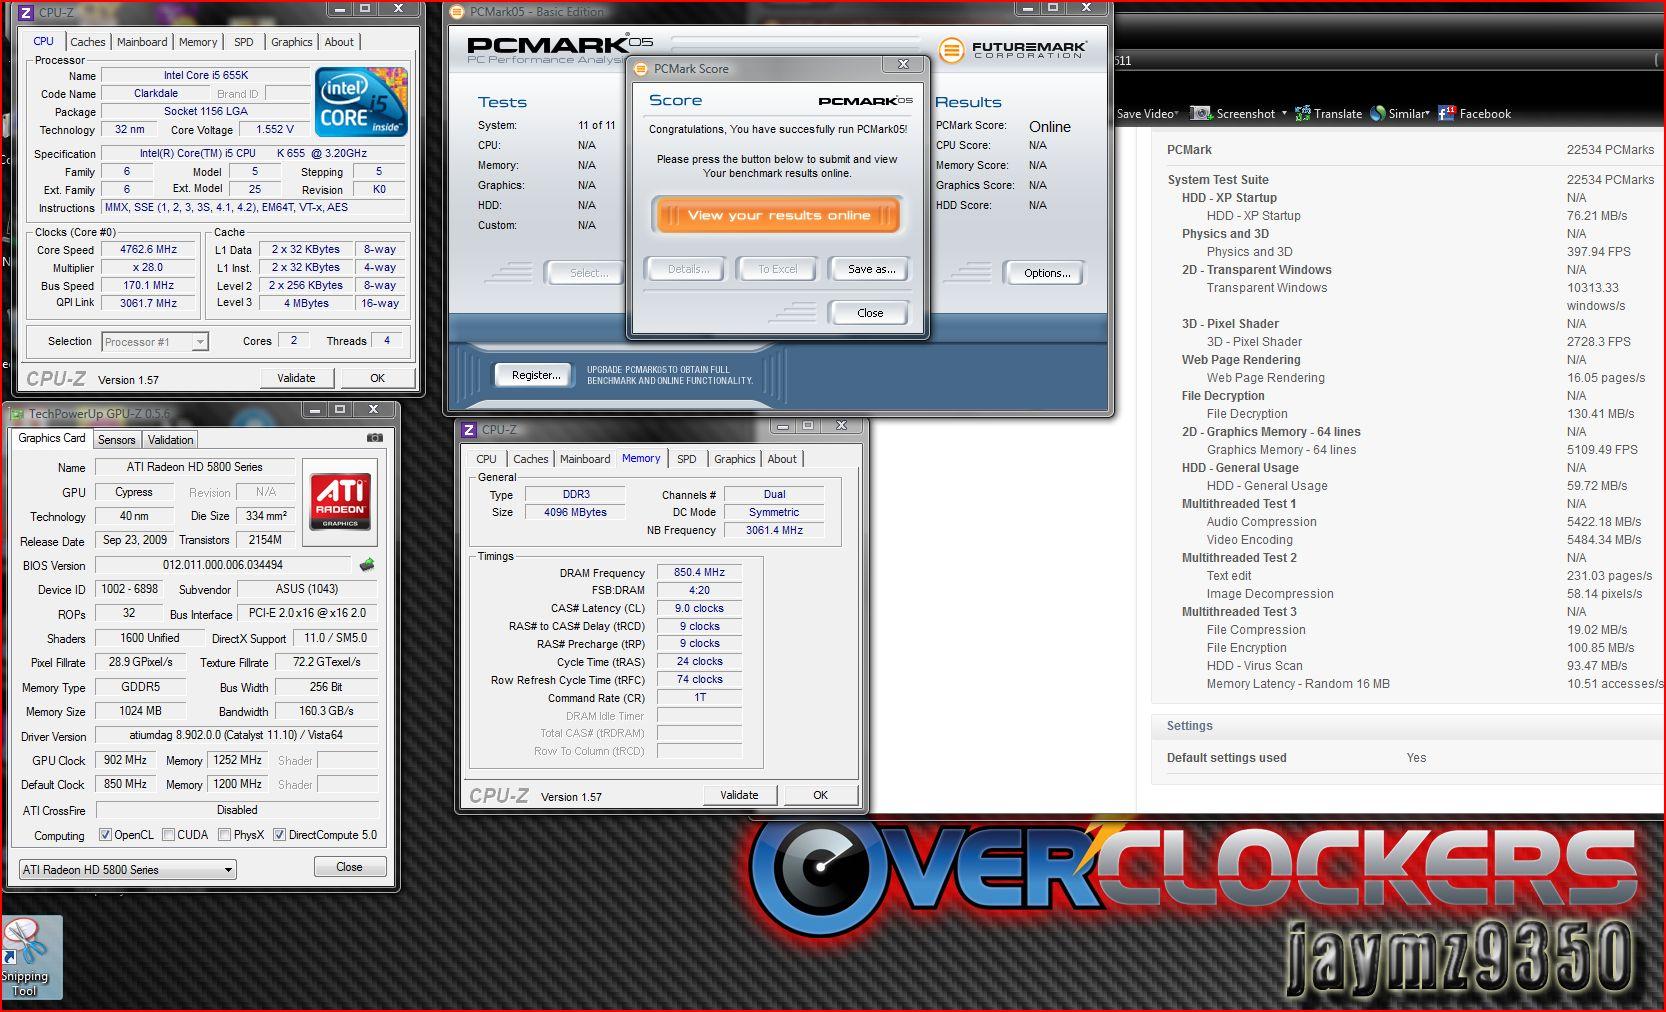Switch to Sensors tab in GPU-Z
This screenshot has width=1666, height=1012.
(x=116, y=440)
